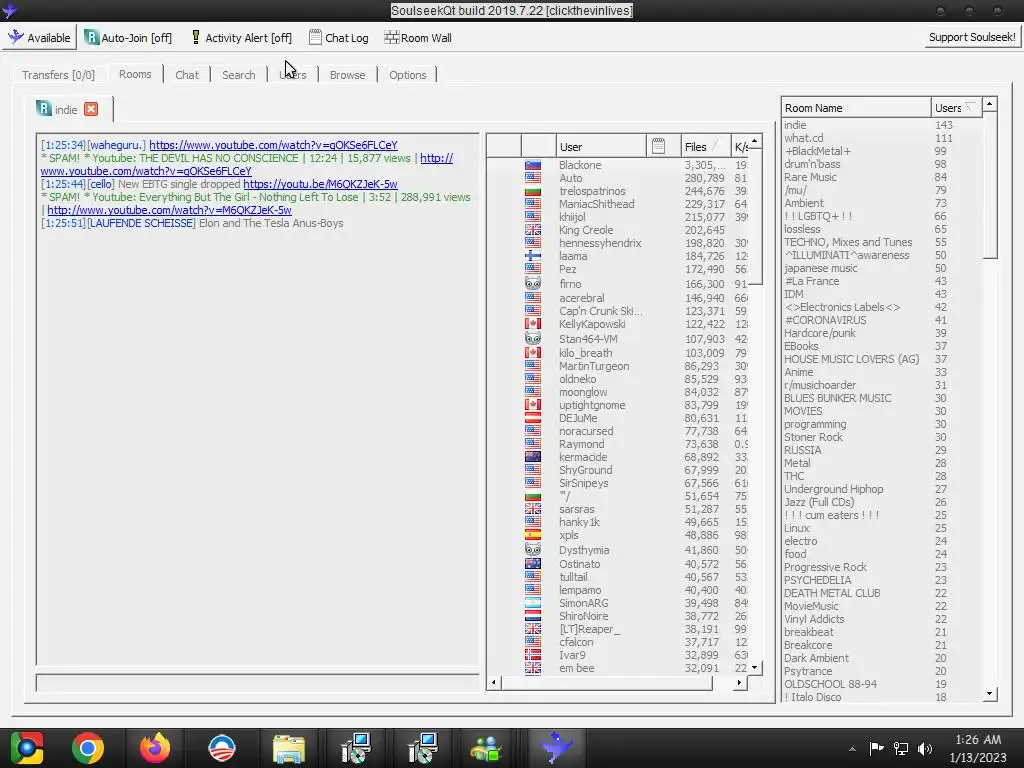Click room list scroll down arrow
The height and width of the screenshot is (768, 1024).
pyautogui.click(x=989, y=694)
